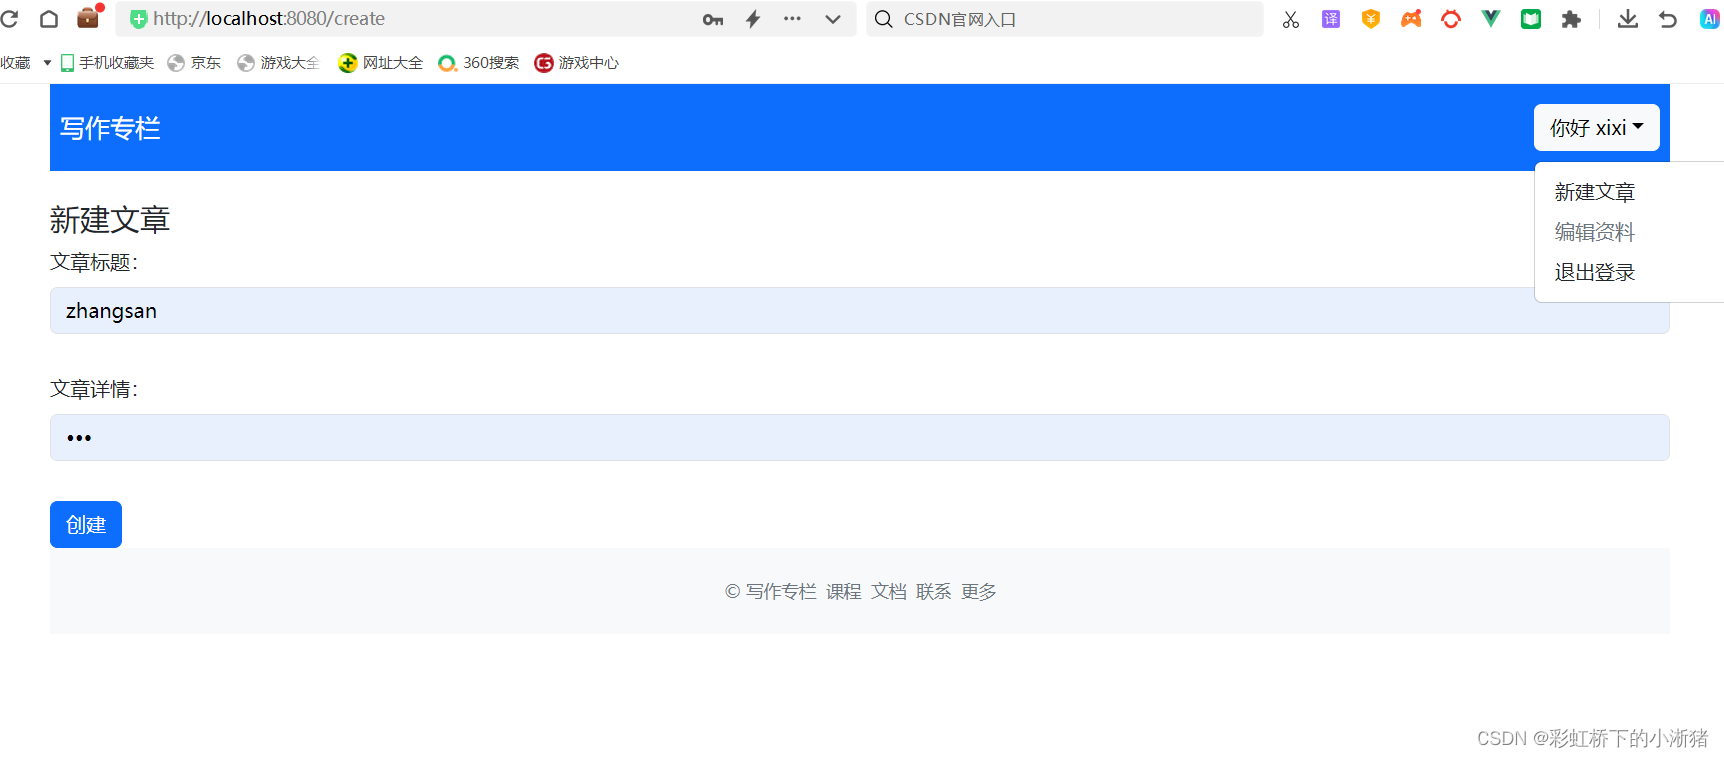Open the 京东 bookmark
The width and height of the screenshot is (1724, 758).
click(194, 63)
